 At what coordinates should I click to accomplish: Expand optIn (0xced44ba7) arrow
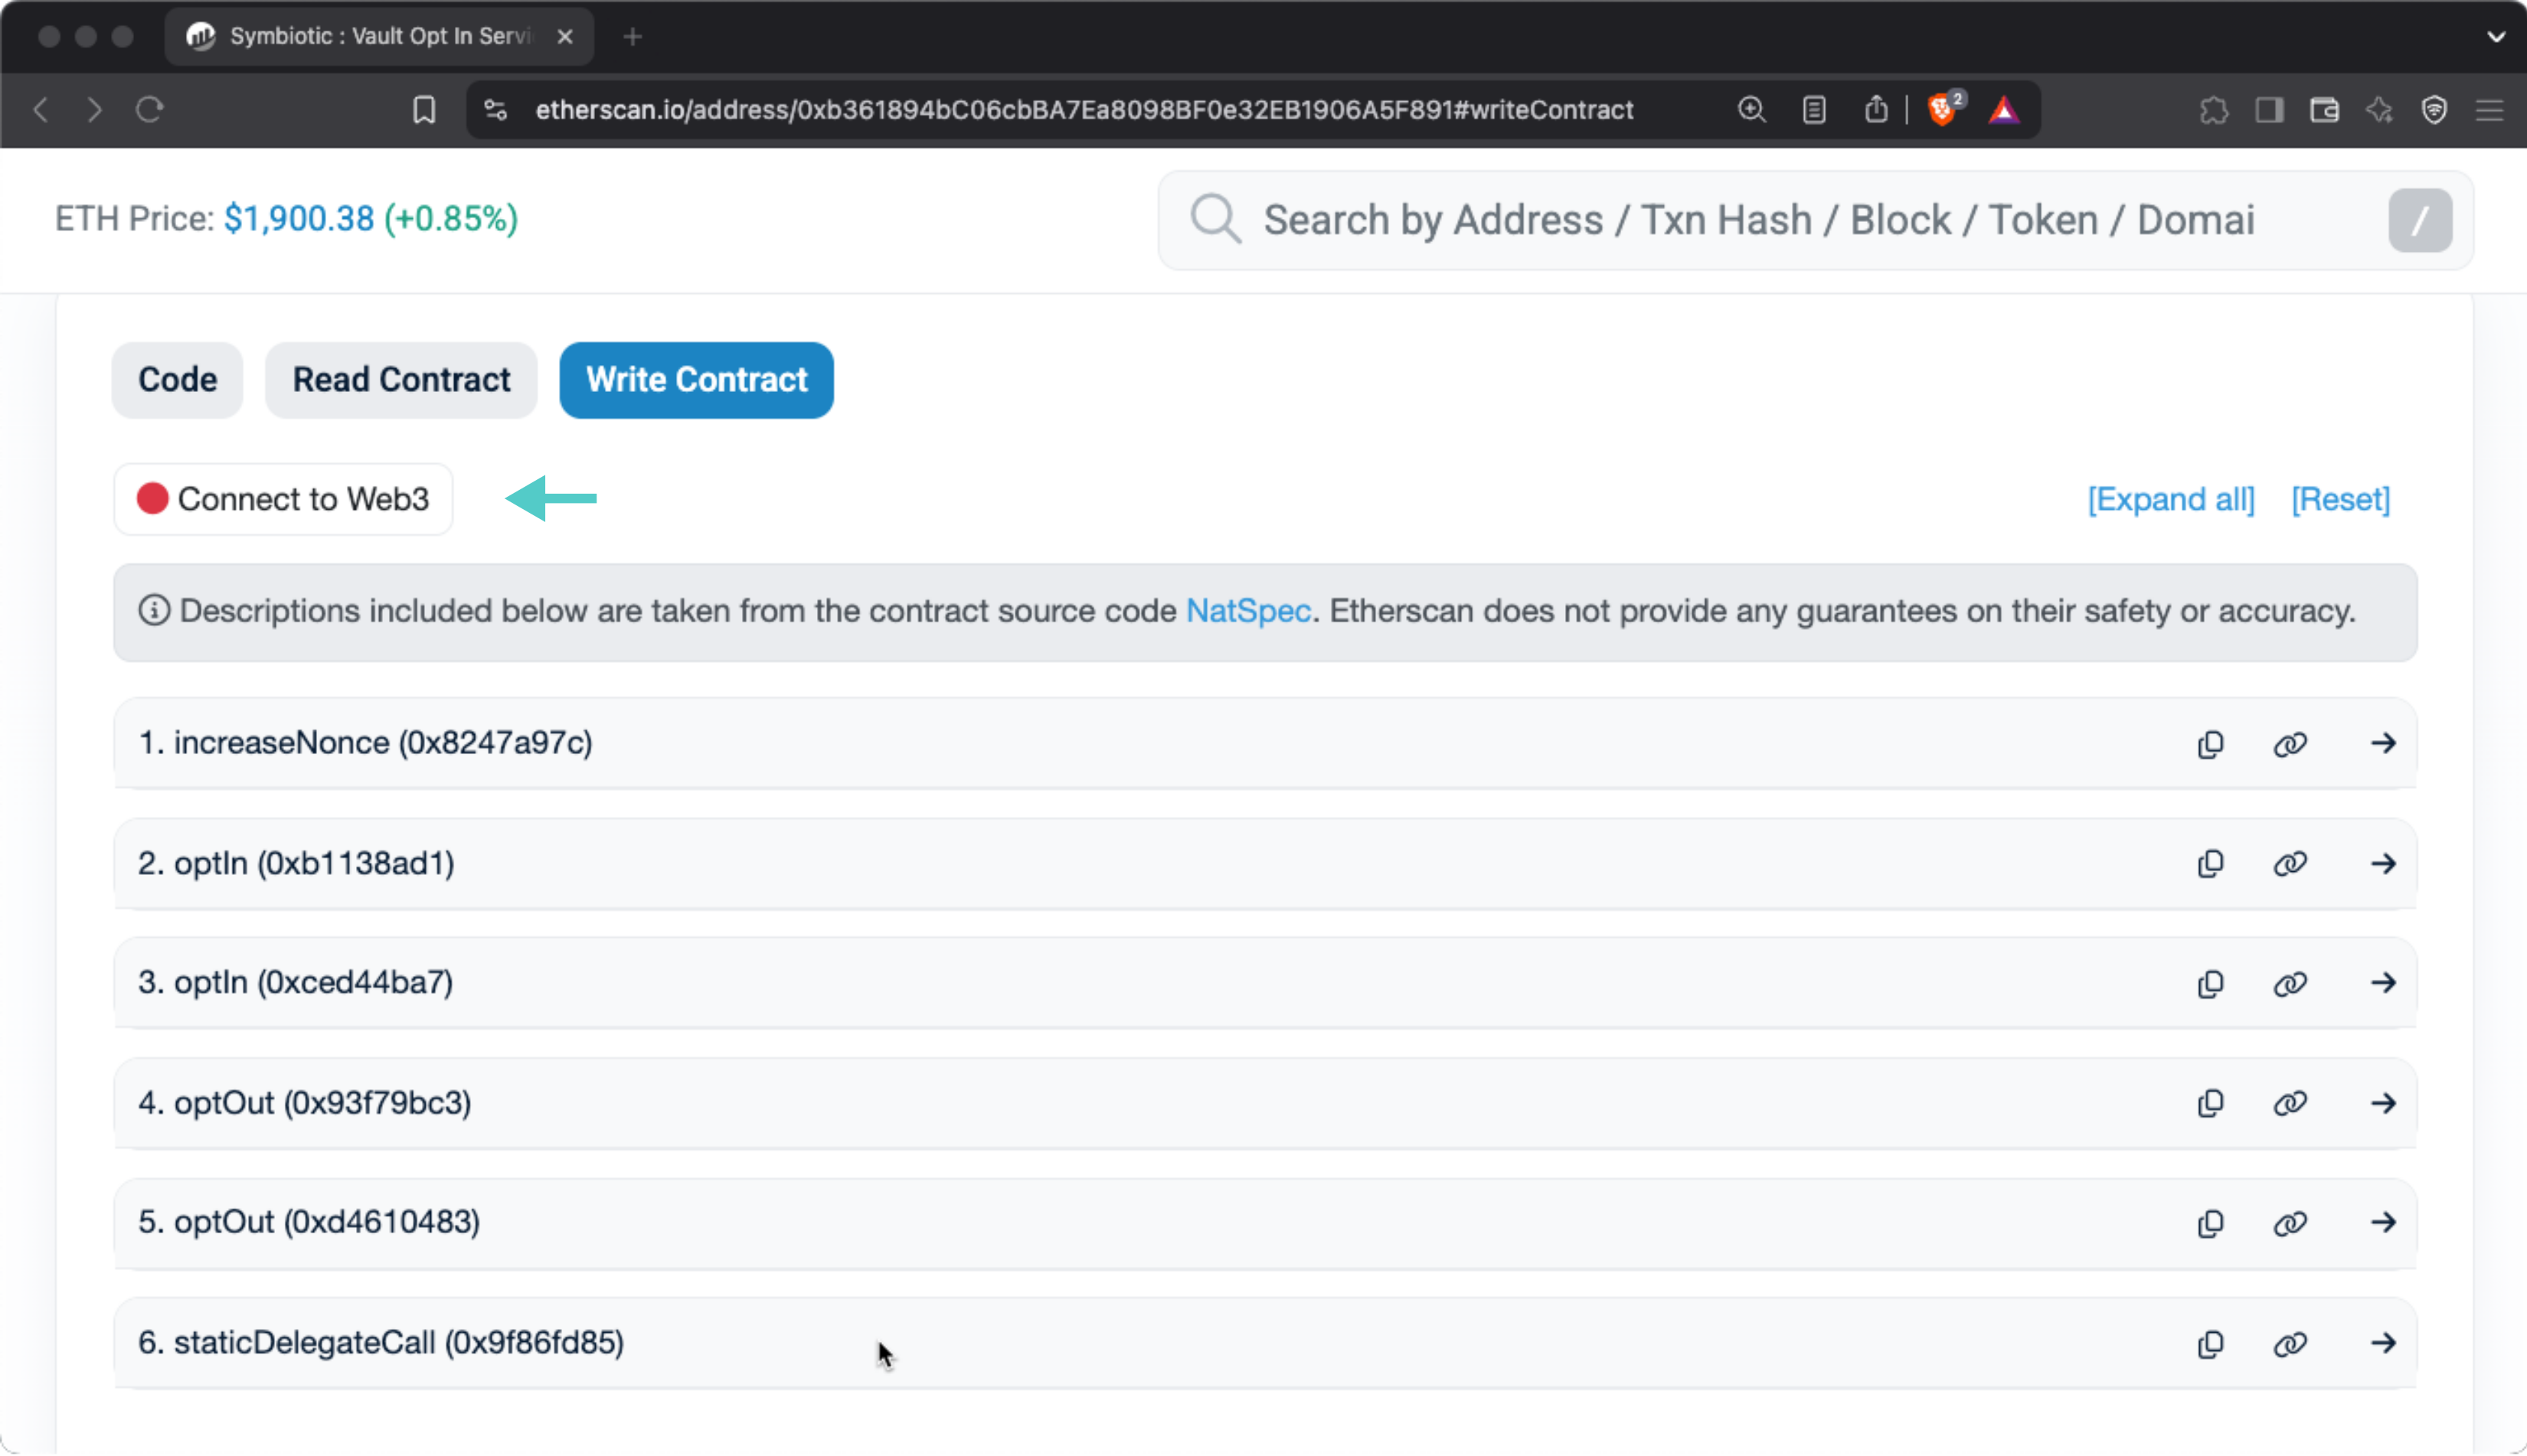(x=2384, y=983)
